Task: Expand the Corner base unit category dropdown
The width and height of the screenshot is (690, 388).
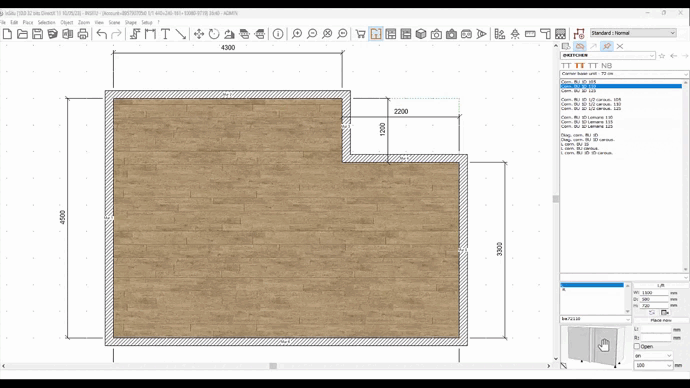Action: pyautogui.click(x=624, y=74)
